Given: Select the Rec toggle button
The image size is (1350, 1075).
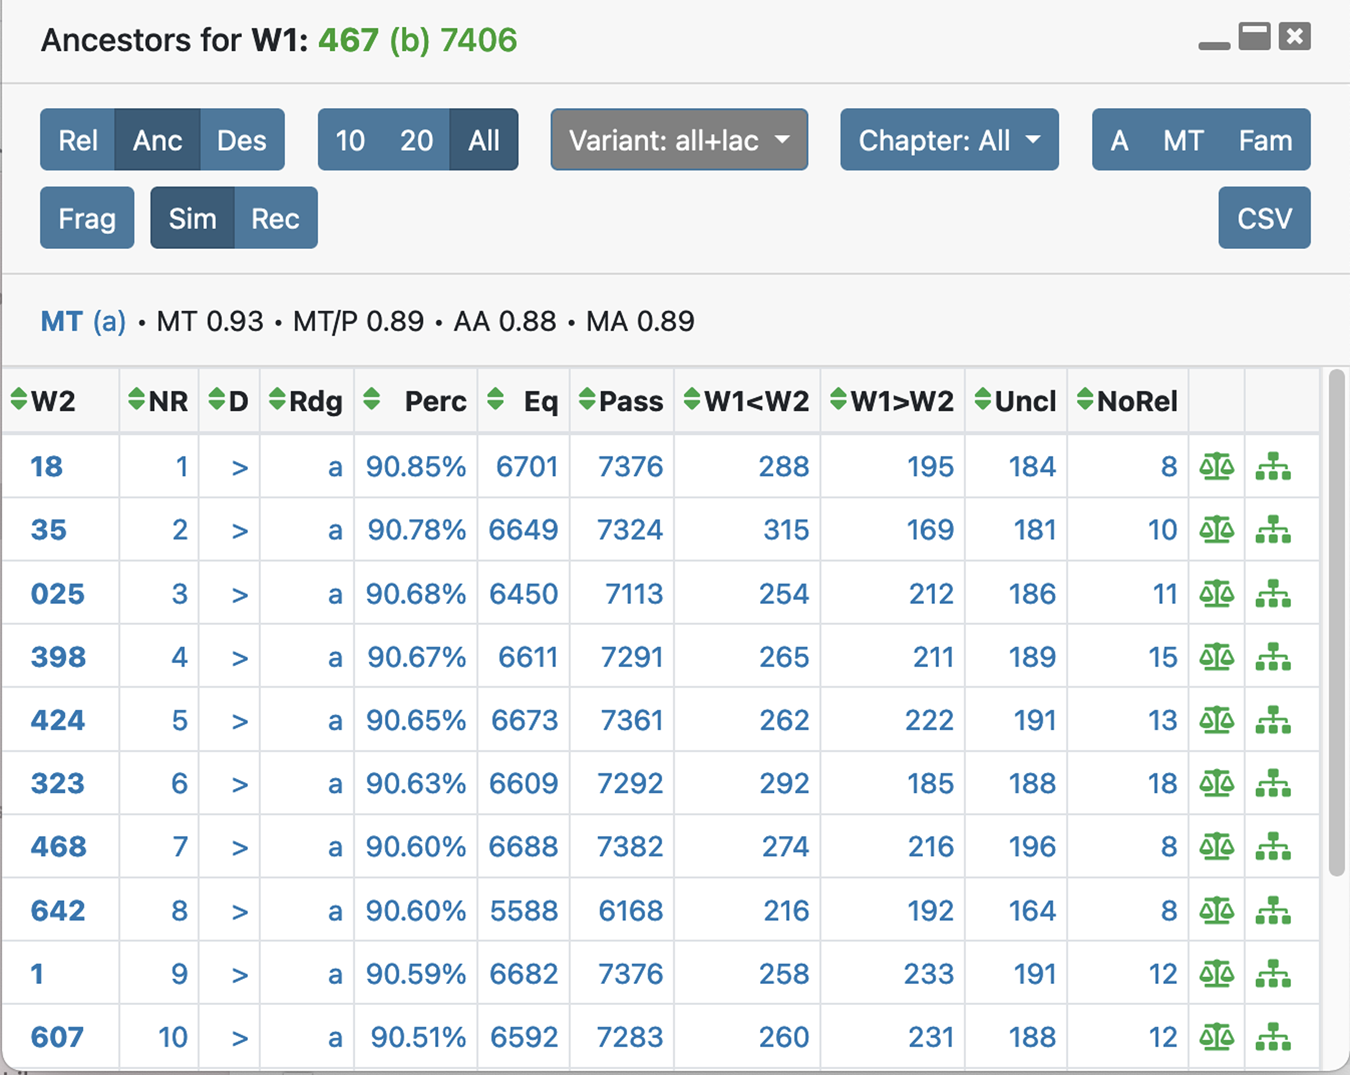Looking at the screenshot, I should click(275, 218).
